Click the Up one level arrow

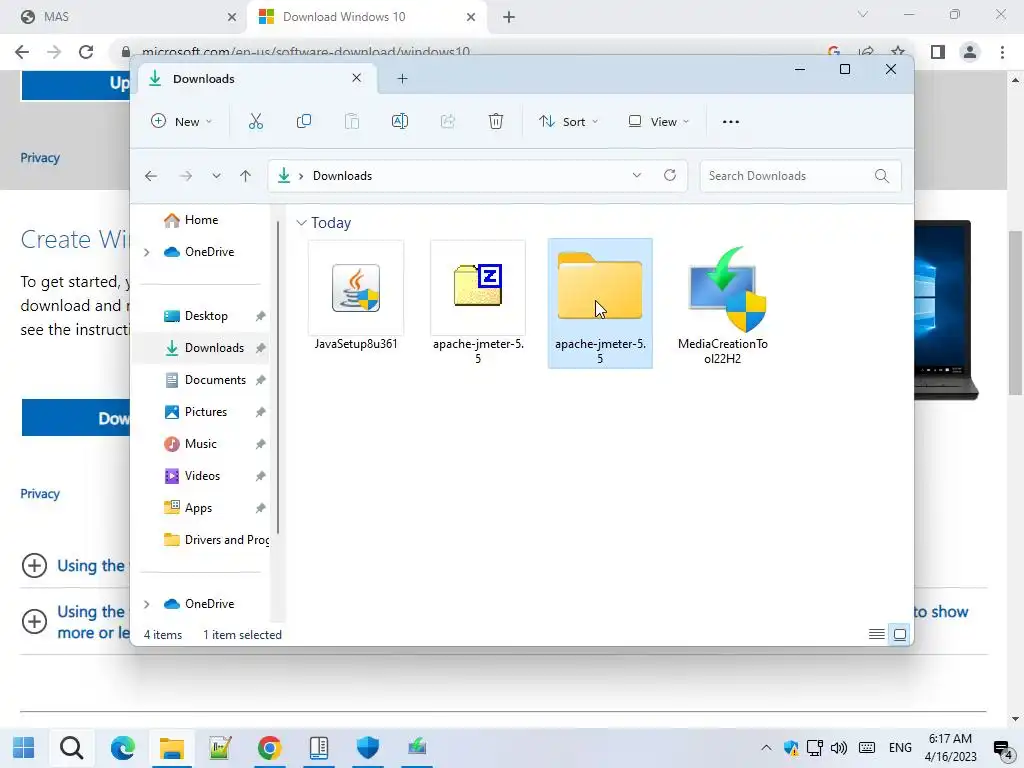246,176
